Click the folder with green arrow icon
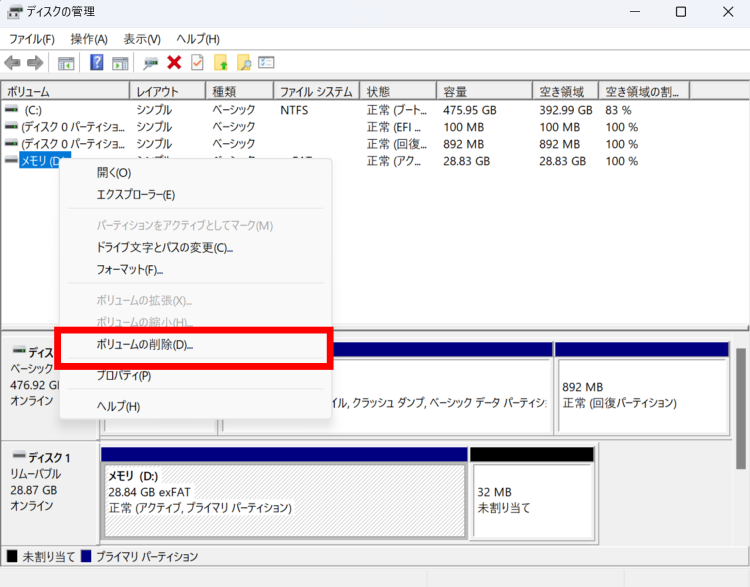Screen dimensions: 750x587 [221, 63]
